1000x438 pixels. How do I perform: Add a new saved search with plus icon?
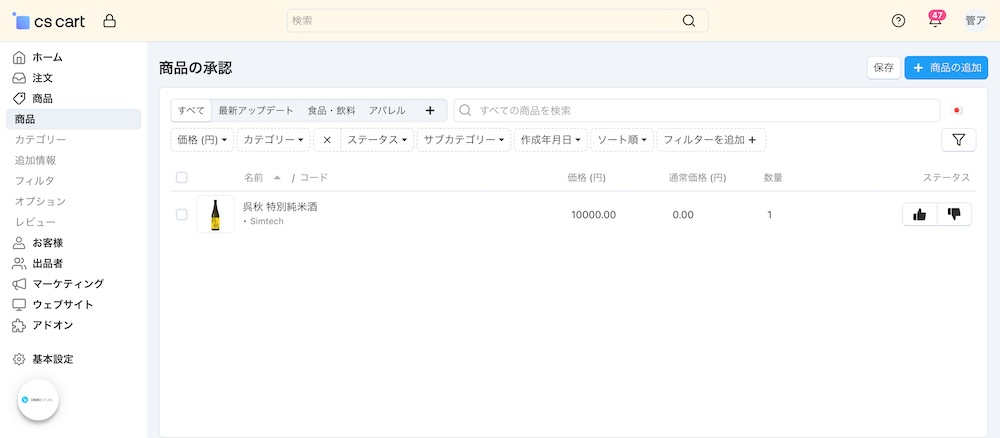tap(430, 110)
